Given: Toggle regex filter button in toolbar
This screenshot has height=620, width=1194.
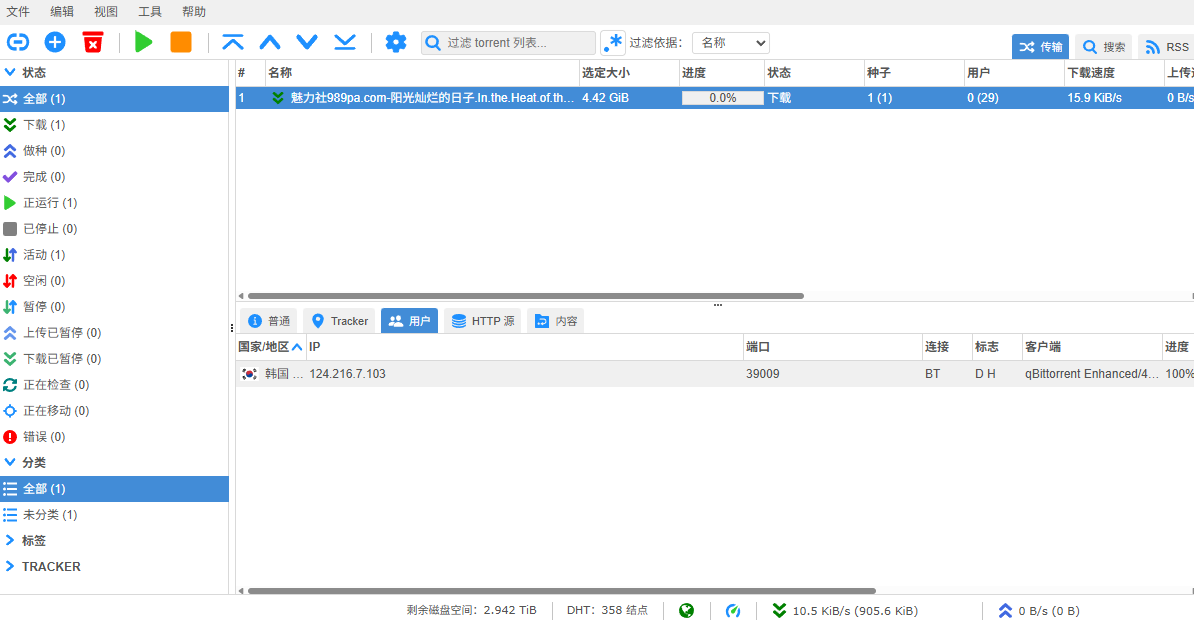Looking at the screenshot, I should point(612,43).
